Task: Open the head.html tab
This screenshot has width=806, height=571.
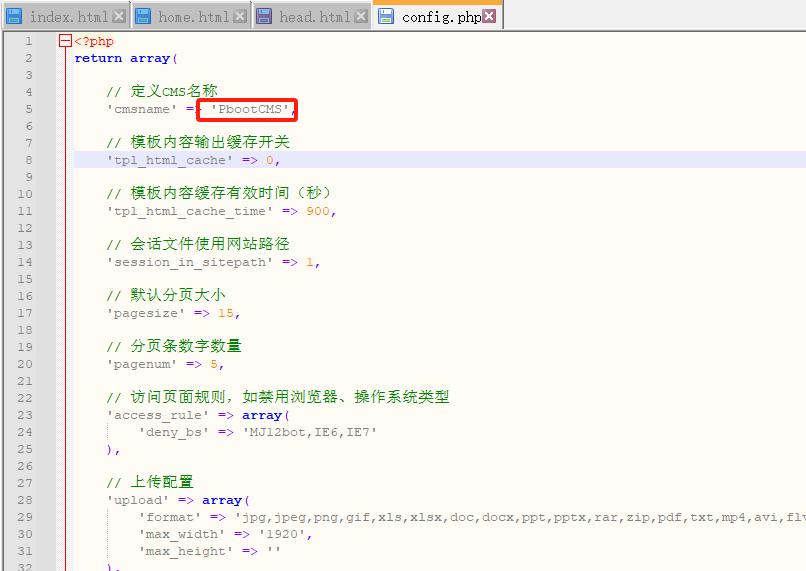Action: (x=314, y=17)
